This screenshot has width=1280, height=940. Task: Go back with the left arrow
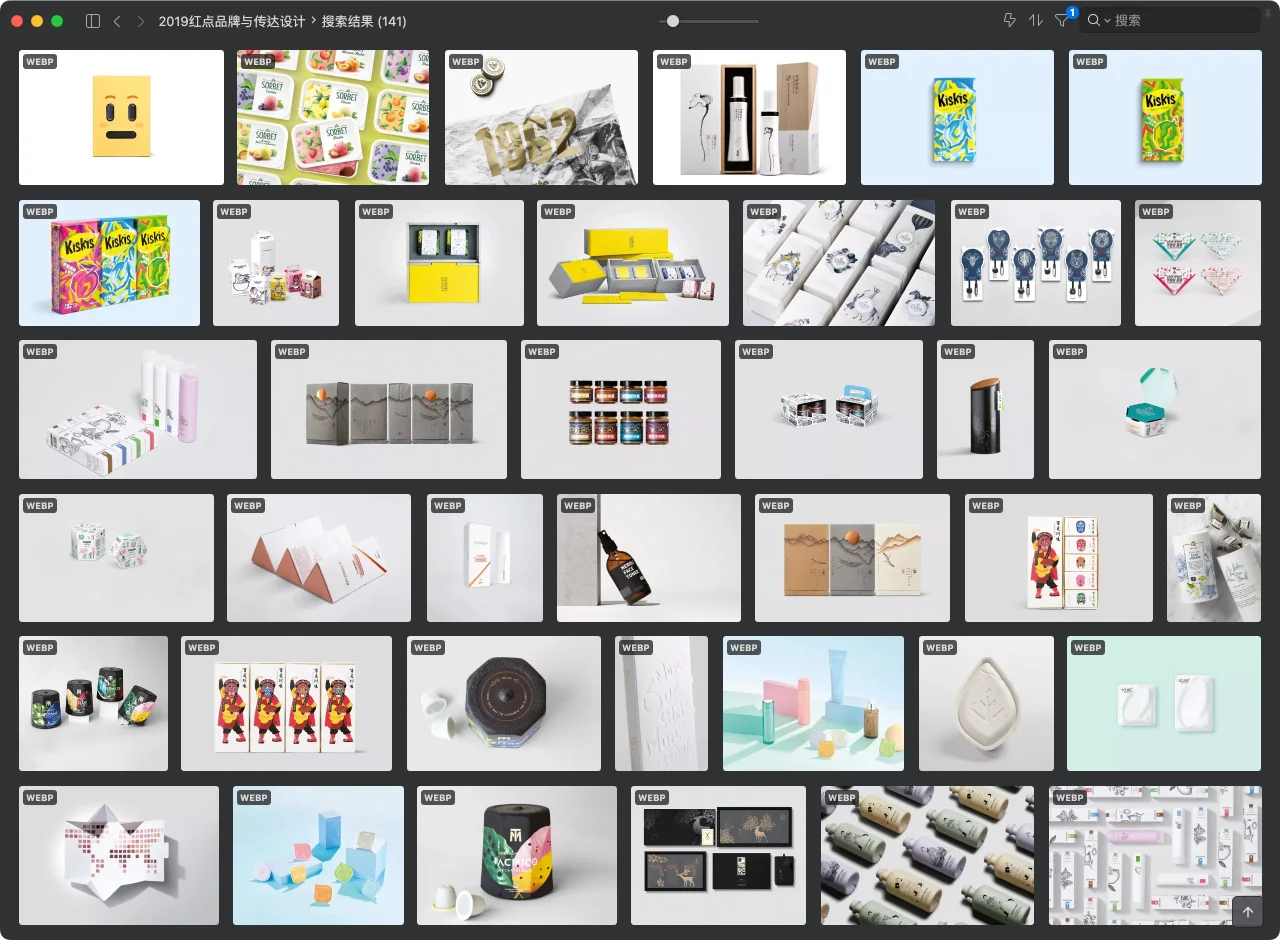click(117, 21)
